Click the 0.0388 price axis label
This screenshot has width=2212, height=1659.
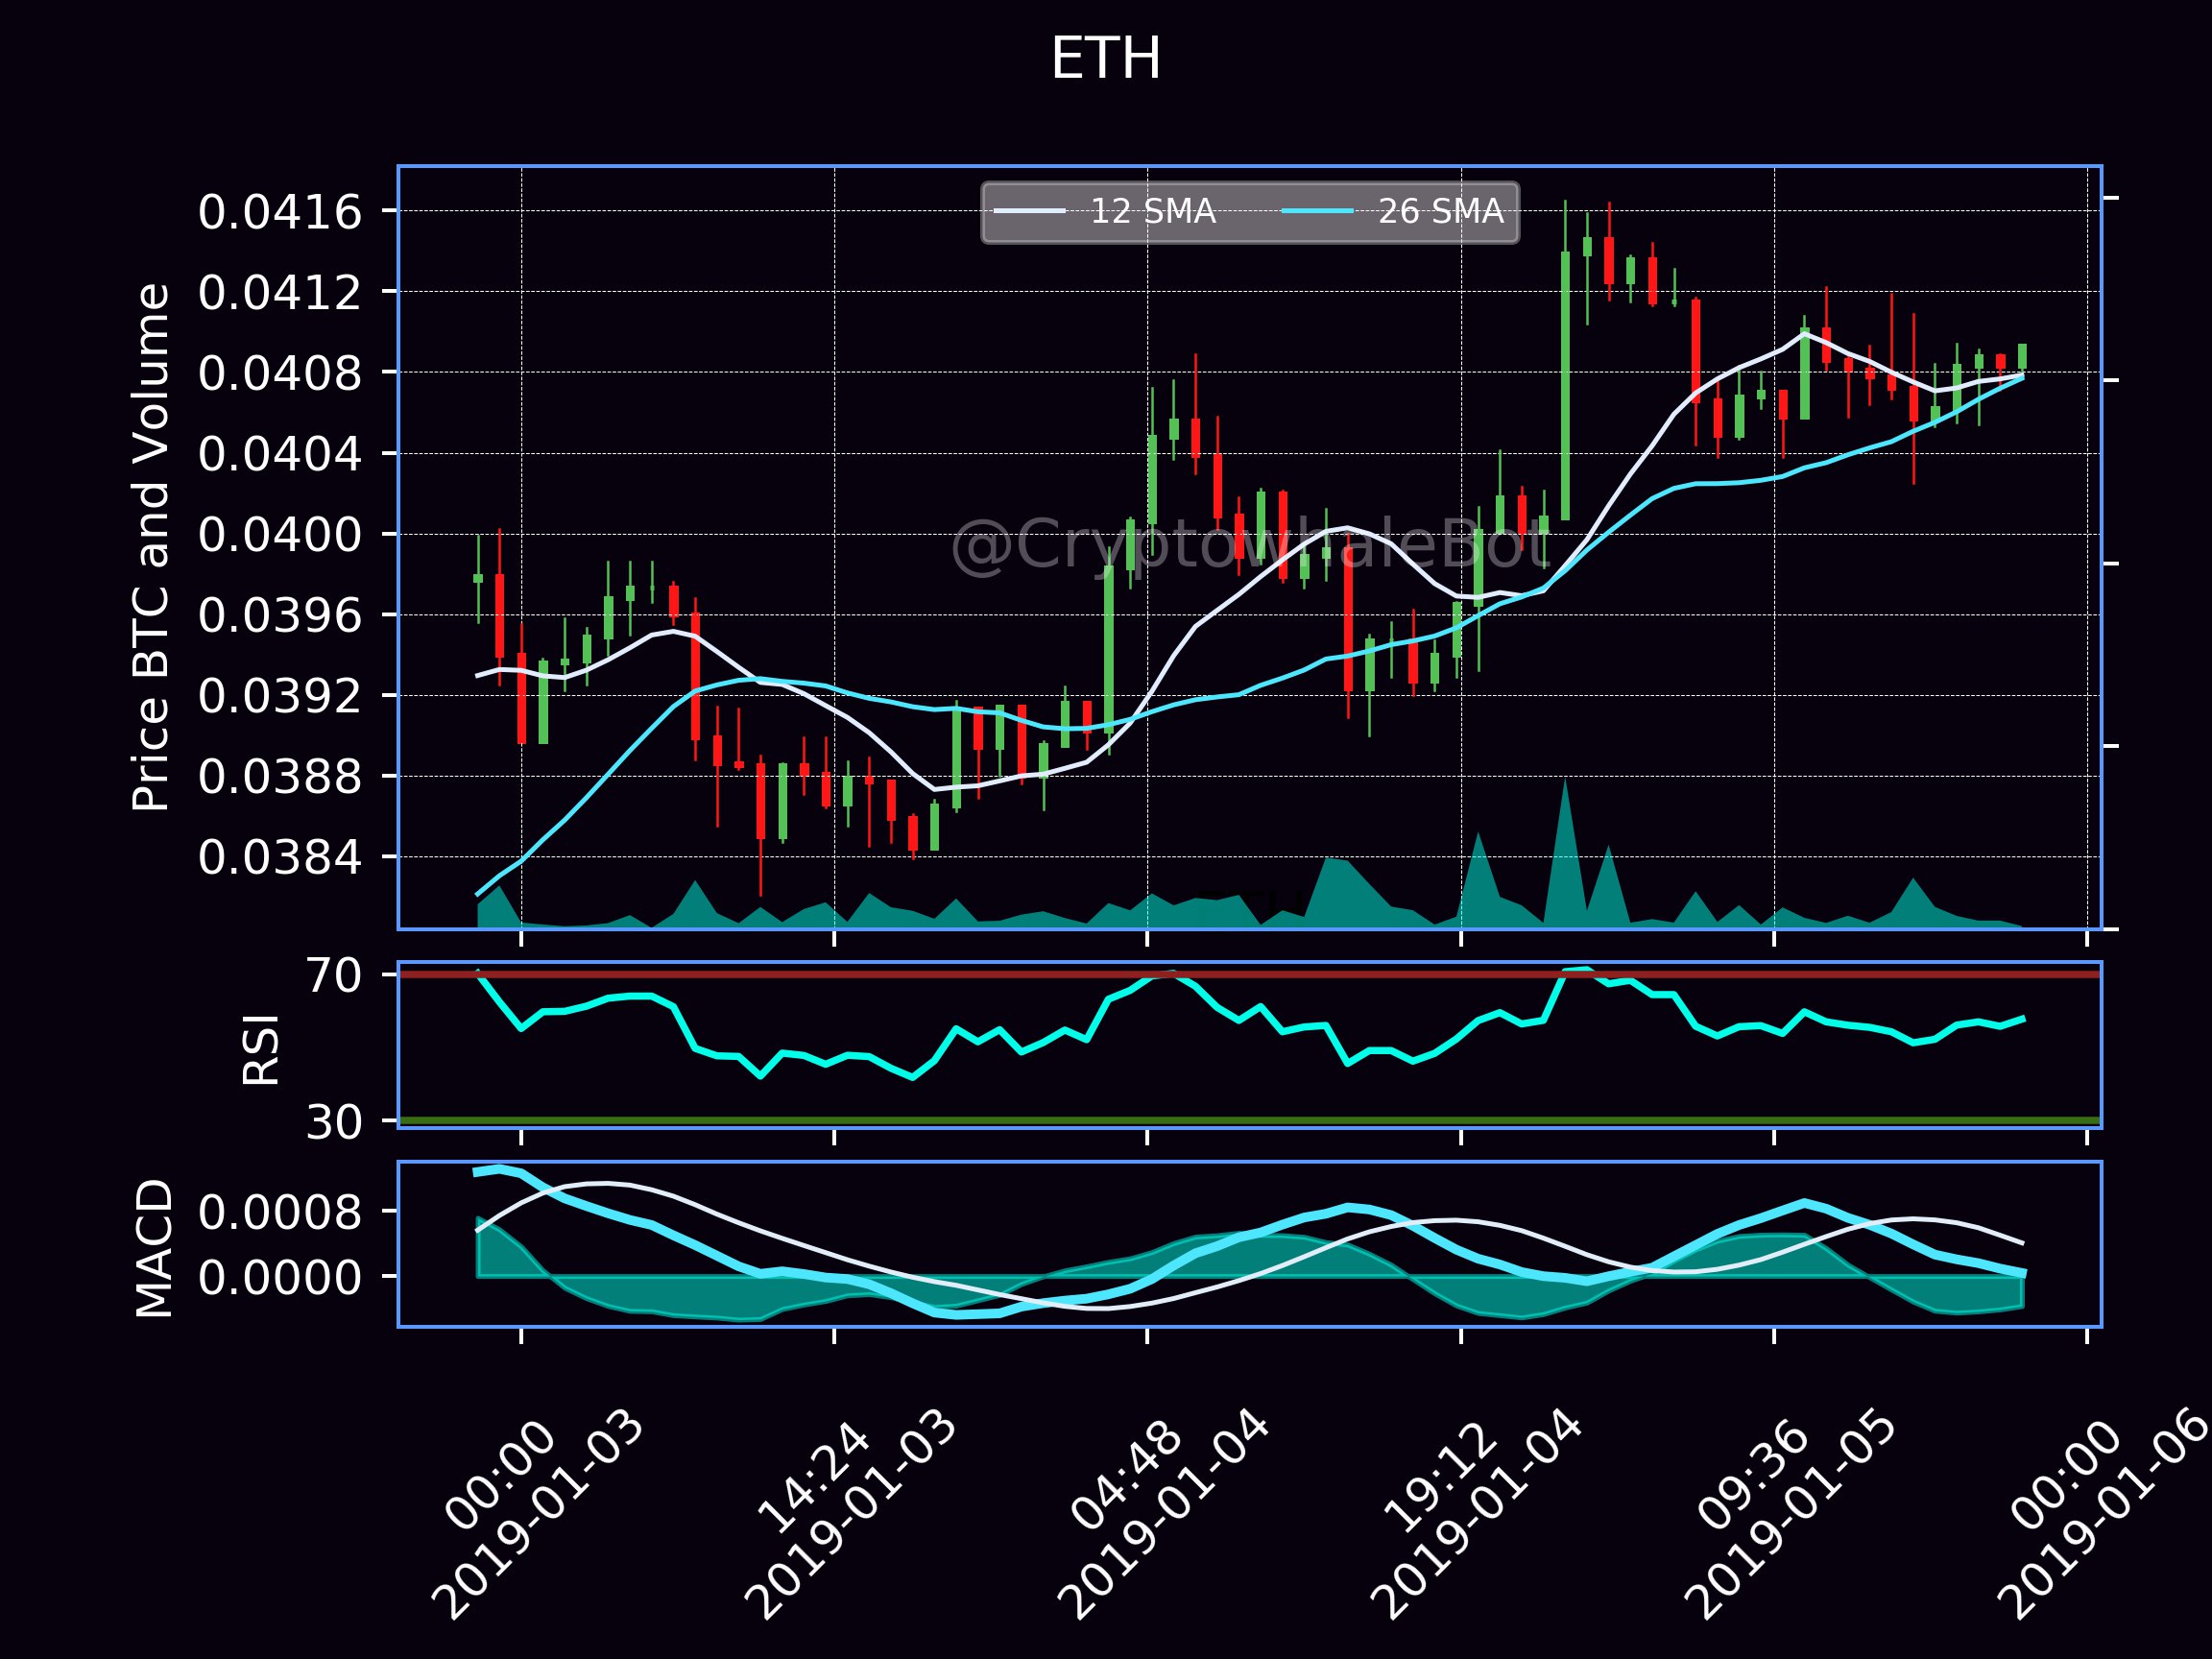pyautogui.click(x=279, y=777)
